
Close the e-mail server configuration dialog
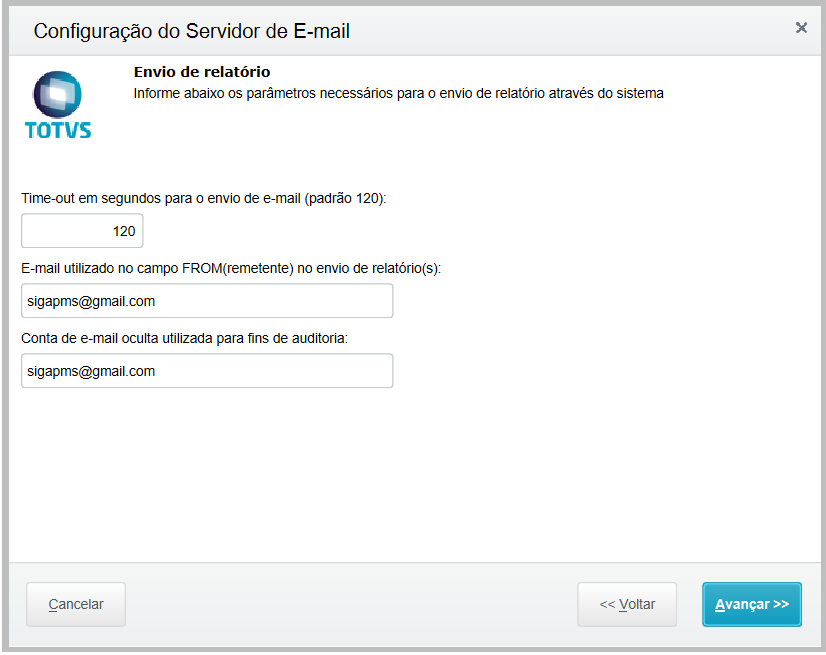801,27
